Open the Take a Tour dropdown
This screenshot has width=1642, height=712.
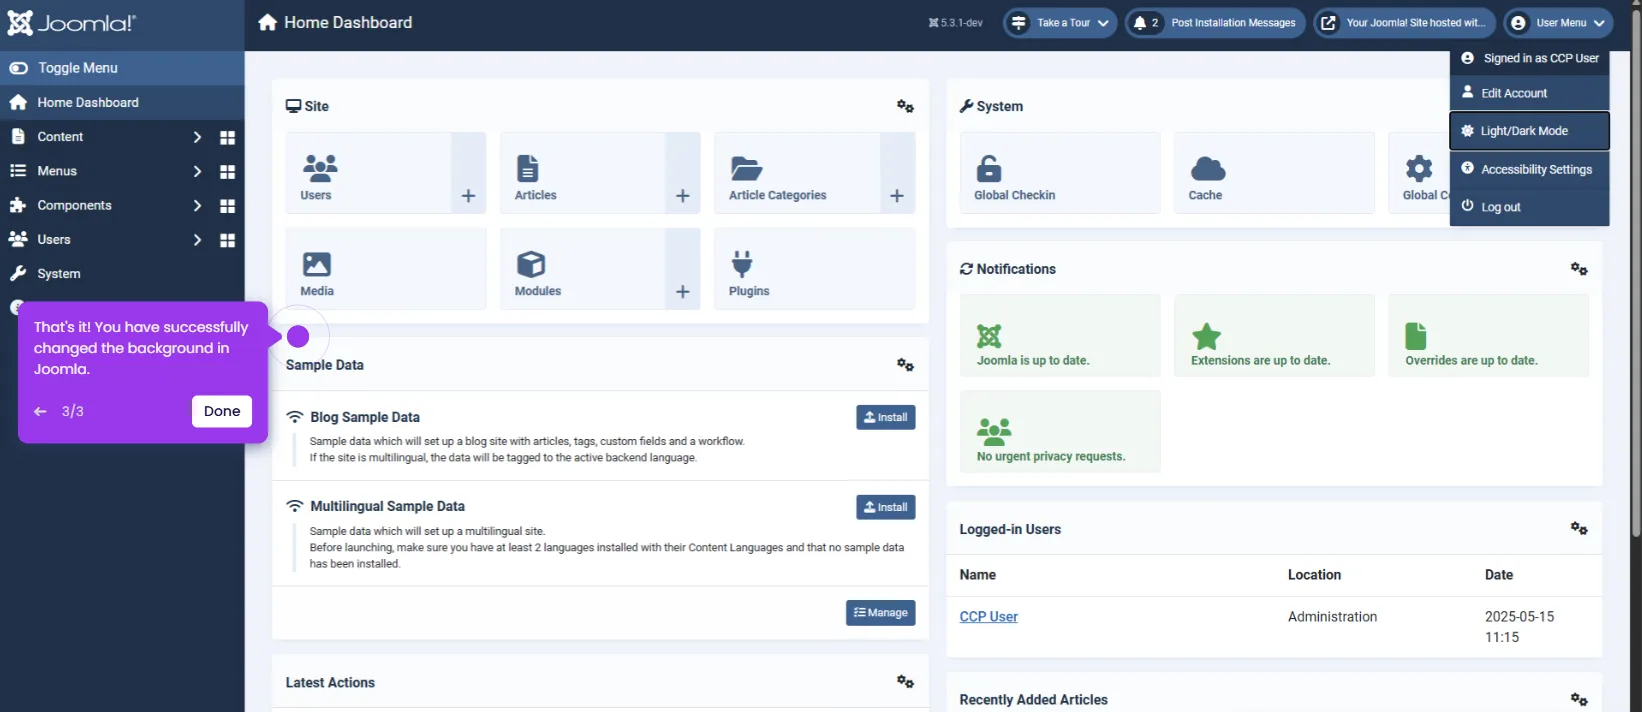point(1060,22)
